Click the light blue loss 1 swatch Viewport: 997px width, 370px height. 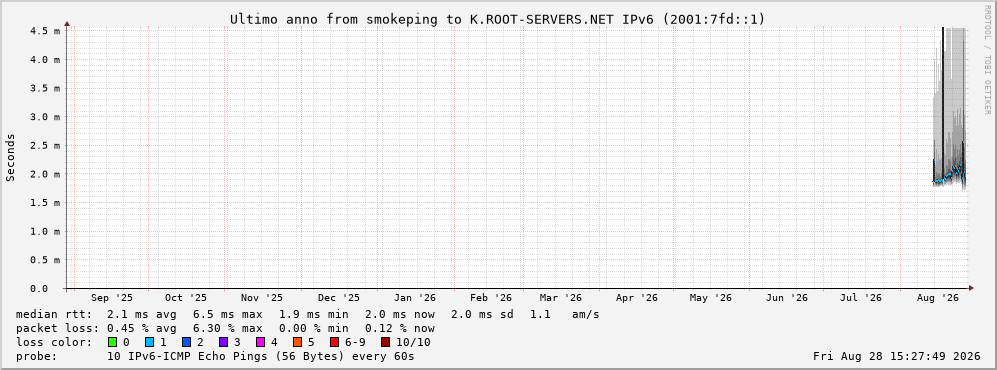[x=149, y=342]
